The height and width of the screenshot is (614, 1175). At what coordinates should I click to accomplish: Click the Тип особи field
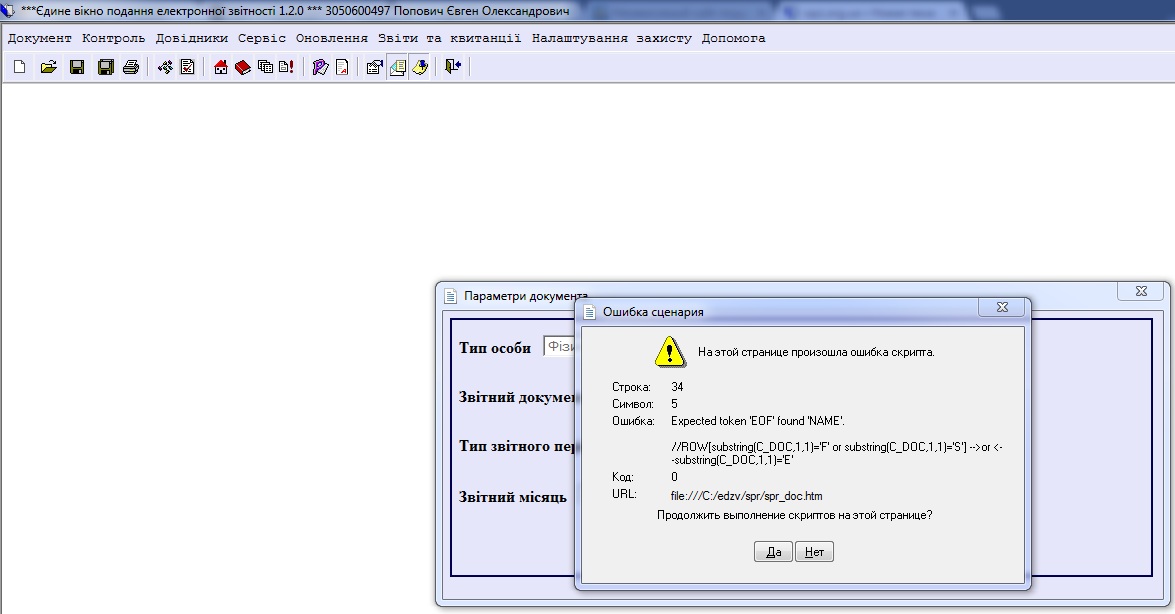point(560,346)
